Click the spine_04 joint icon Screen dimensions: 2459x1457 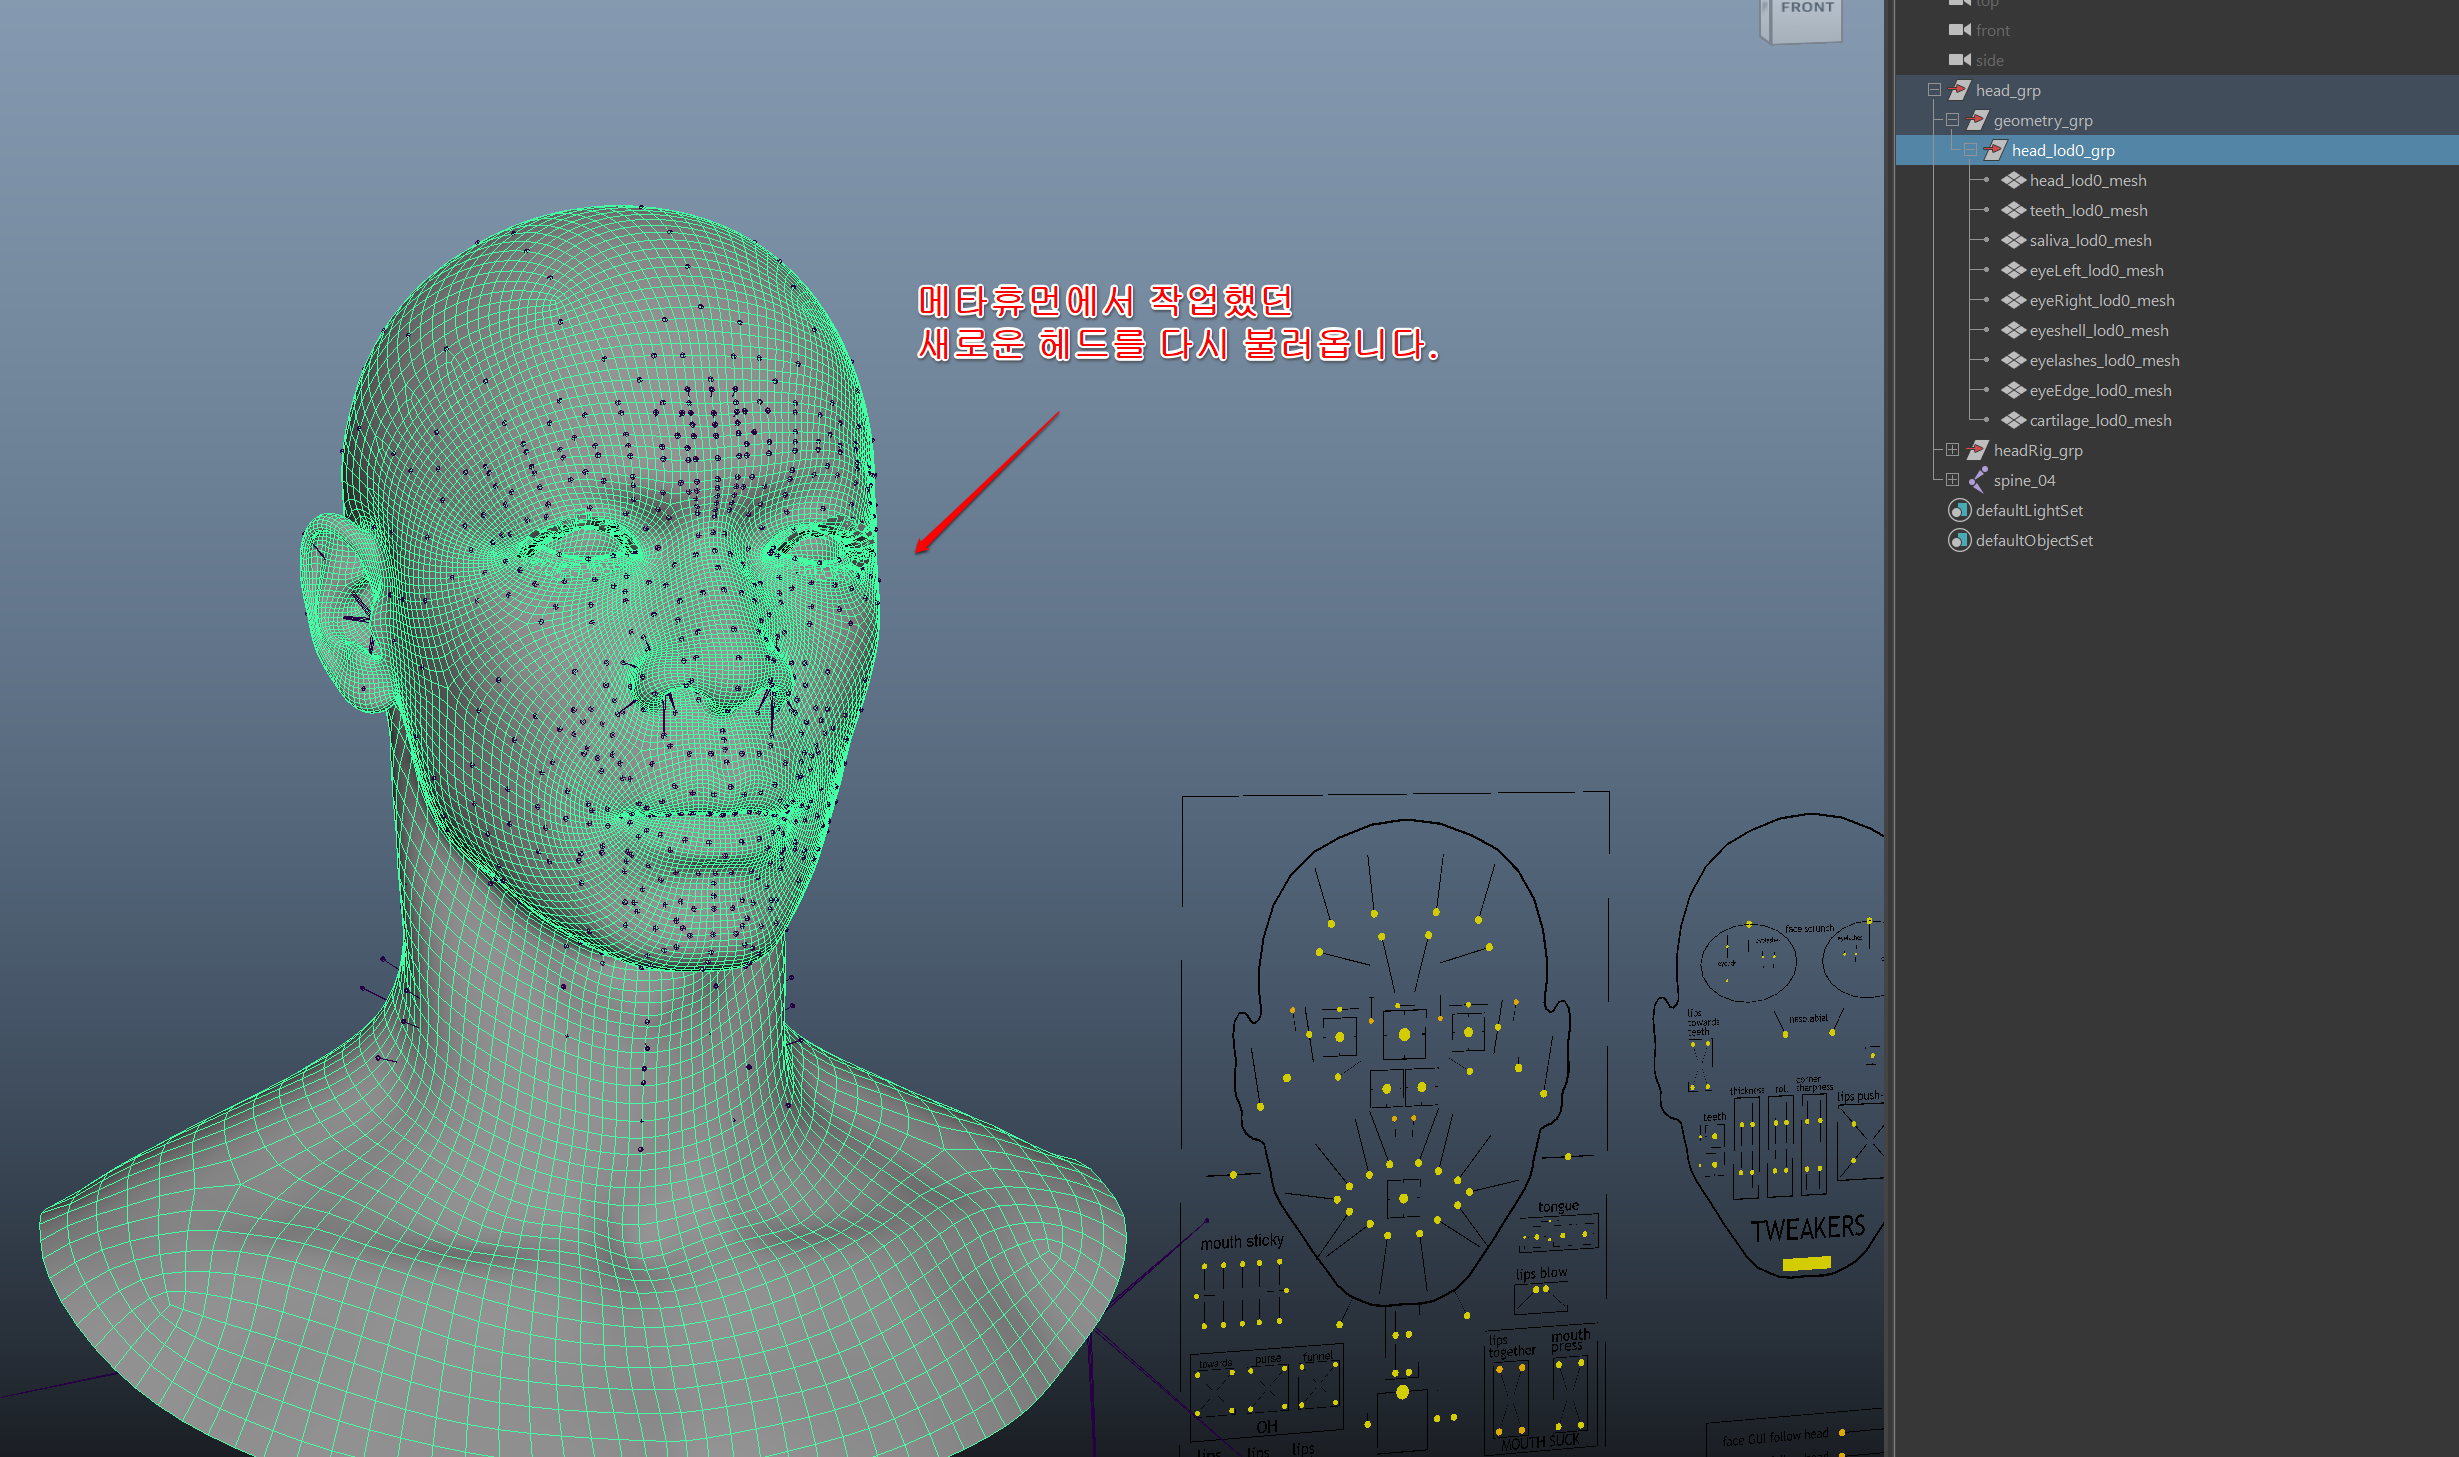[x=1977, y=480]
